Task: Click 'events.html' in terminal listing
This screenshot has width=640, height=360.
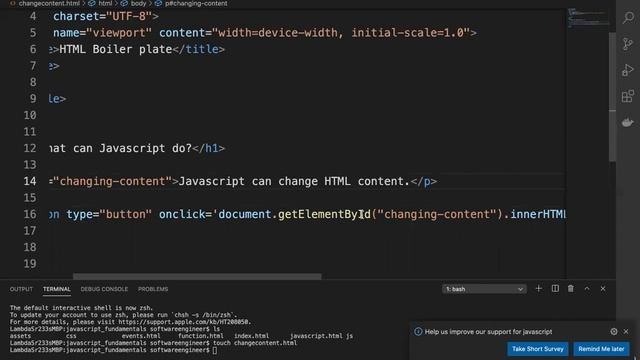Action: (x=141, y=336)
